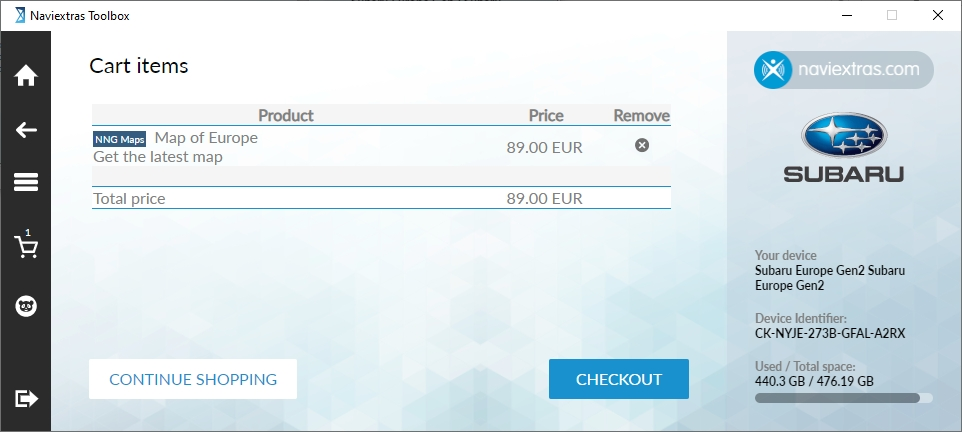Viewport: 962px width, 432px height.
Task: Click the naviextras.com logo
Action: (842, 70)
